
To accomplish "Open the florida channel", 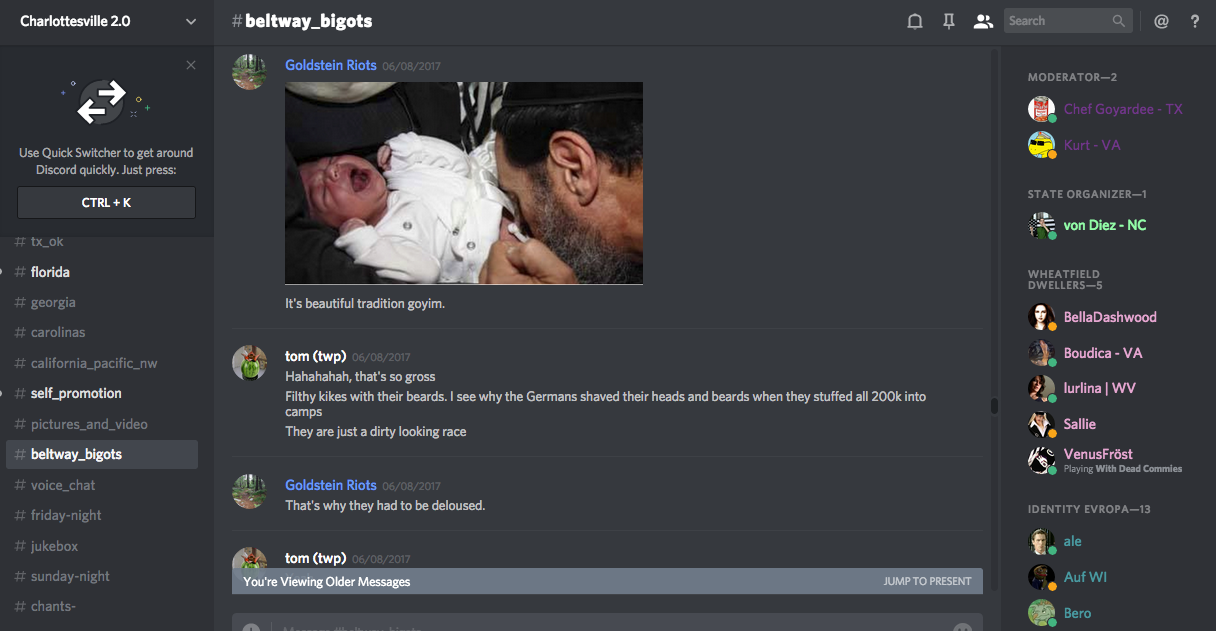I will [50, 272].
